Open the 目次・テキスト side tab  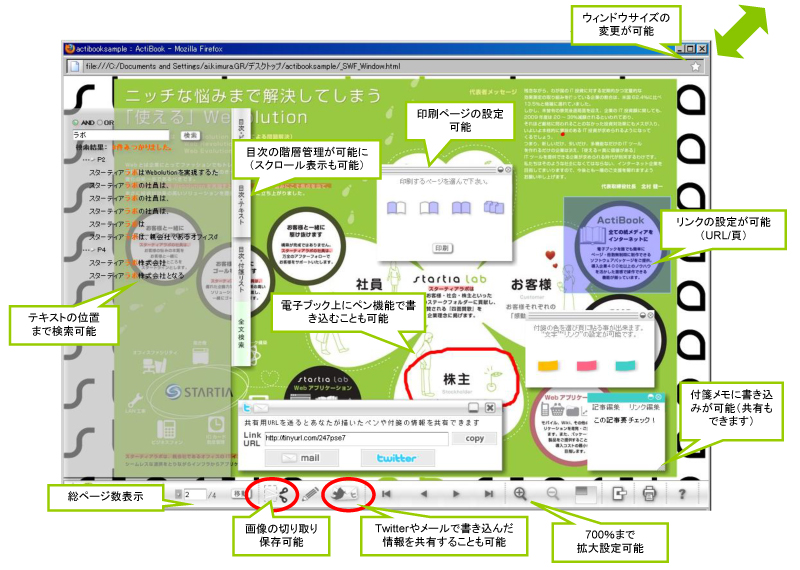point(241,207)
